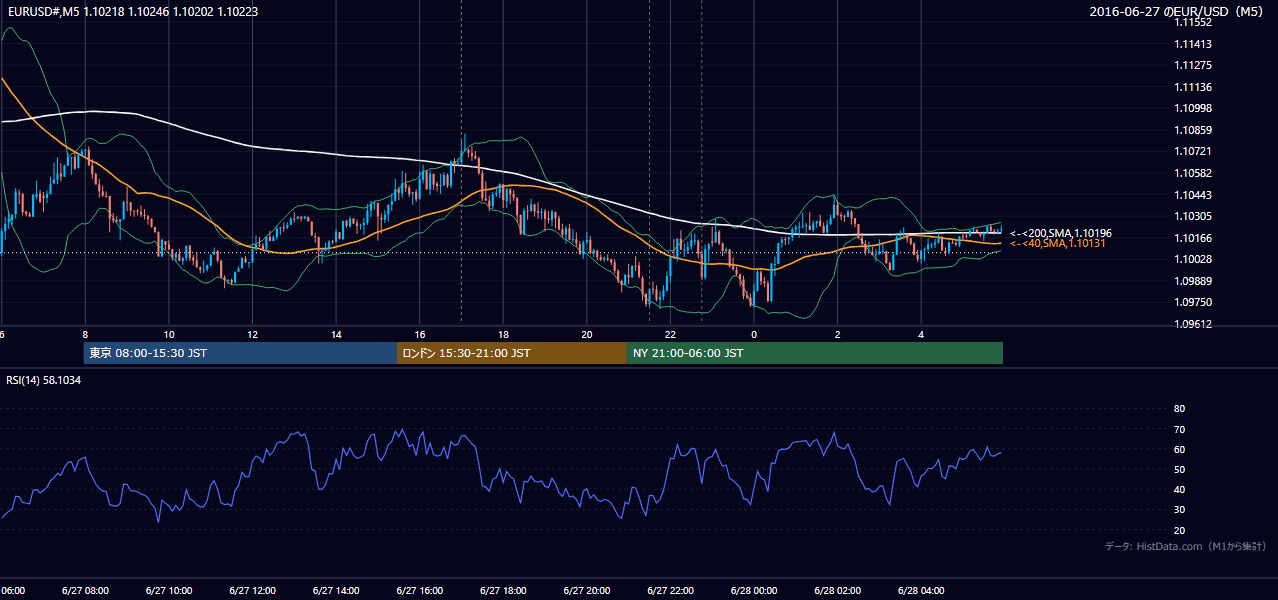Click price level 1.09612 on price axis
Image resolution: width=1278 pixels, height=600 pixels.
[x=1193, y=324]
